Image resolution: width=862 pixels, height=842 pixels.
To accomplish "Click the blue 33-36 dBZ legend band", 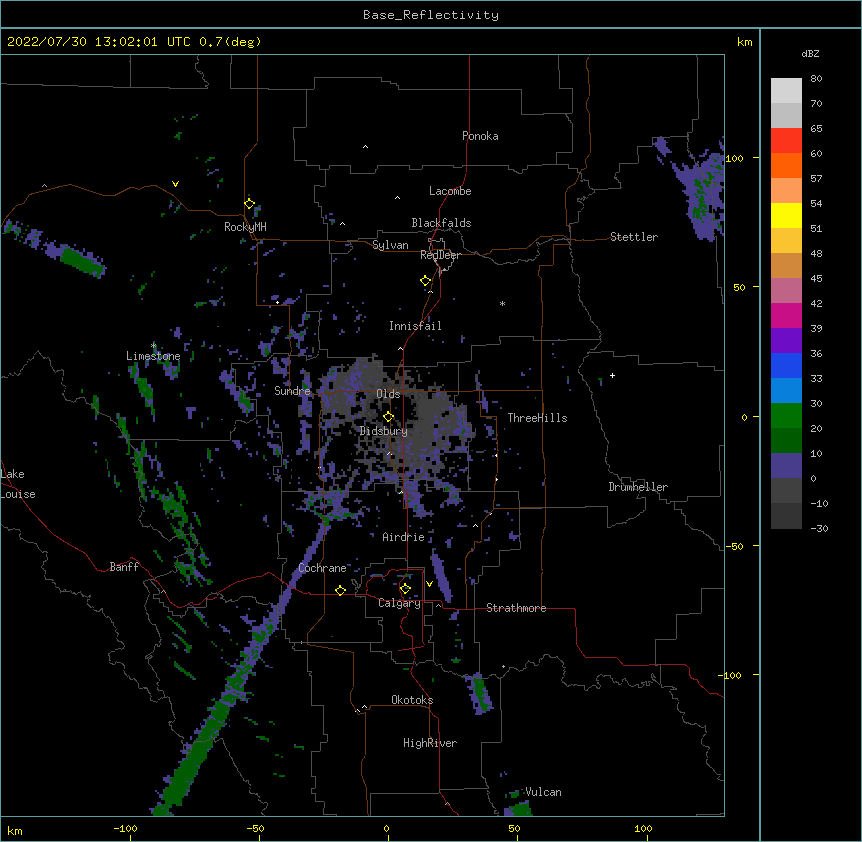I will pos(786,365).
